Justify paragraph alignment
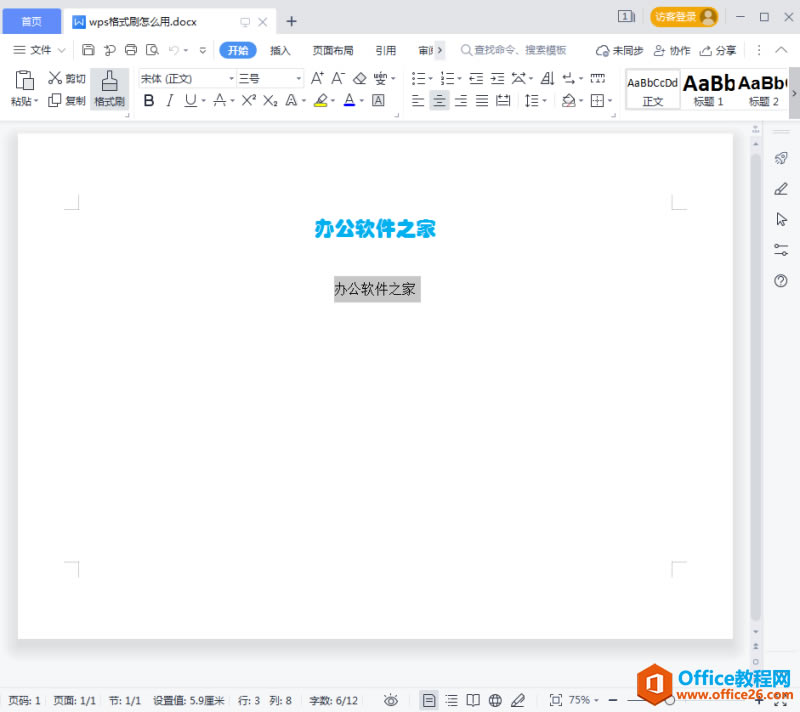The width and height of the screenshot is (800, 712). 482,100
